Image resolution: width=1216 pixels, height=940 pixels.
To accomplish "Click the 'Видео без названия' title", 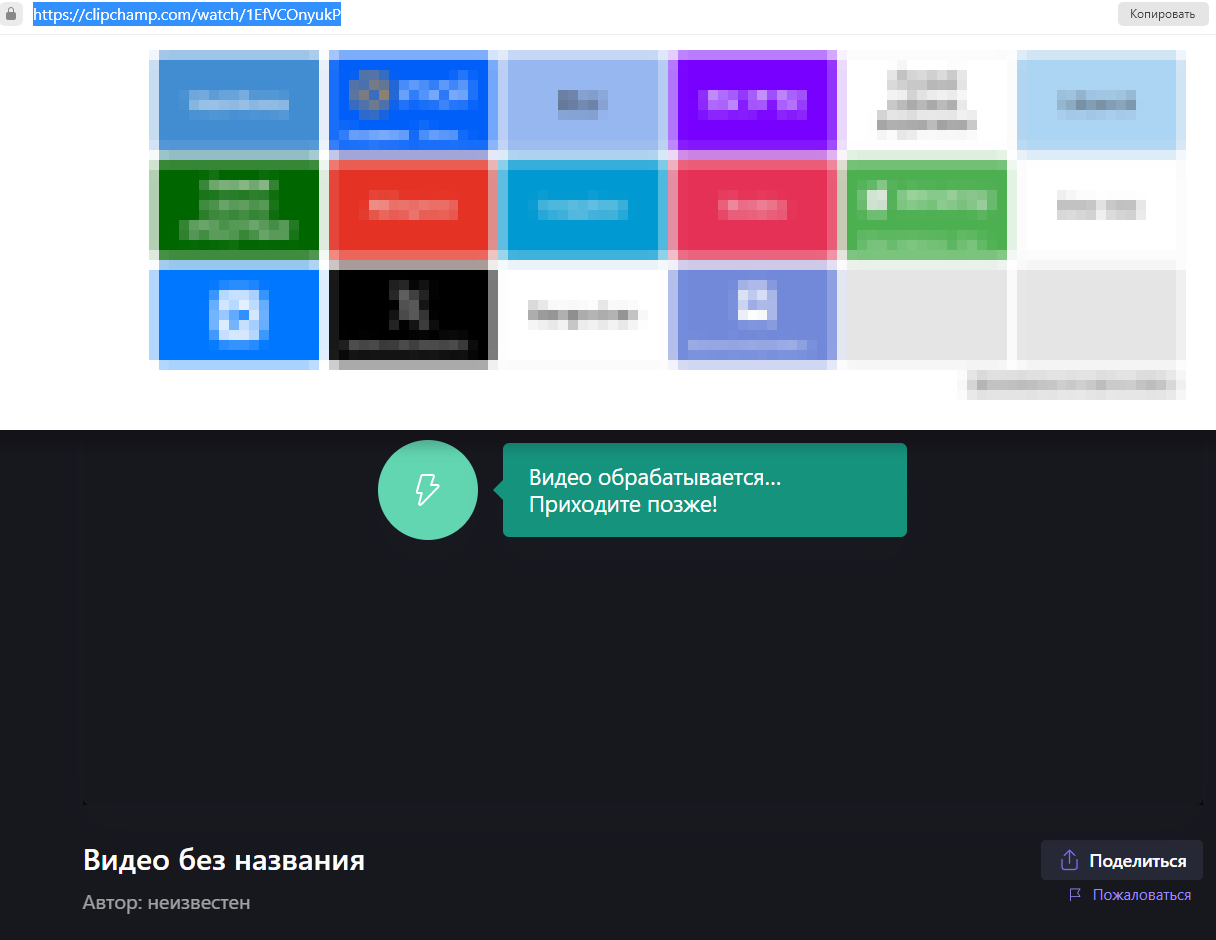I will (223, 860).
